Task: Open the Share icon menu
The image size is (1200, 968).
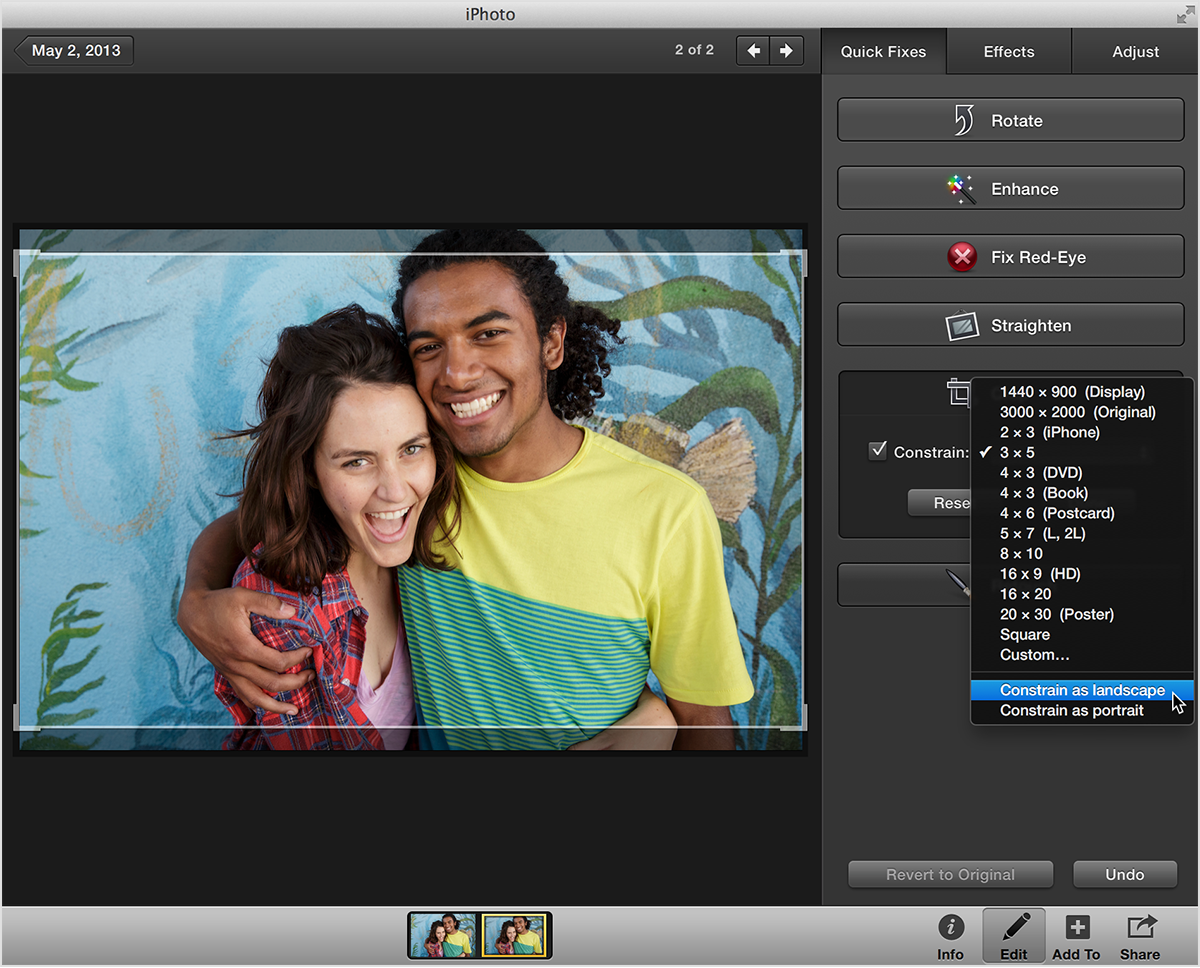Action: coord(1140,927)
